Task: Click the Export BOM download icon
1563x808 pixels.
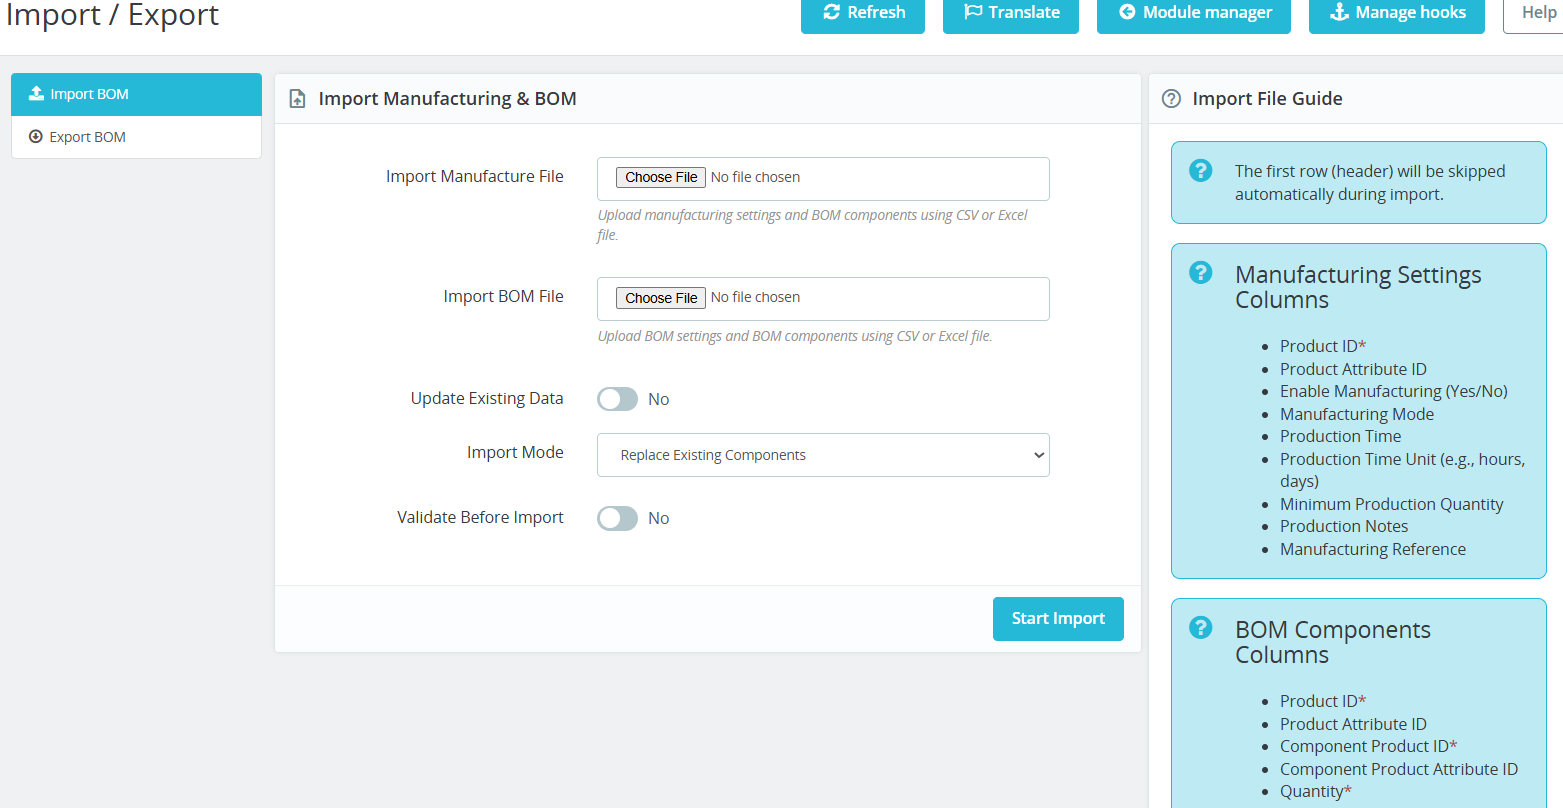Action: point(36,137)
